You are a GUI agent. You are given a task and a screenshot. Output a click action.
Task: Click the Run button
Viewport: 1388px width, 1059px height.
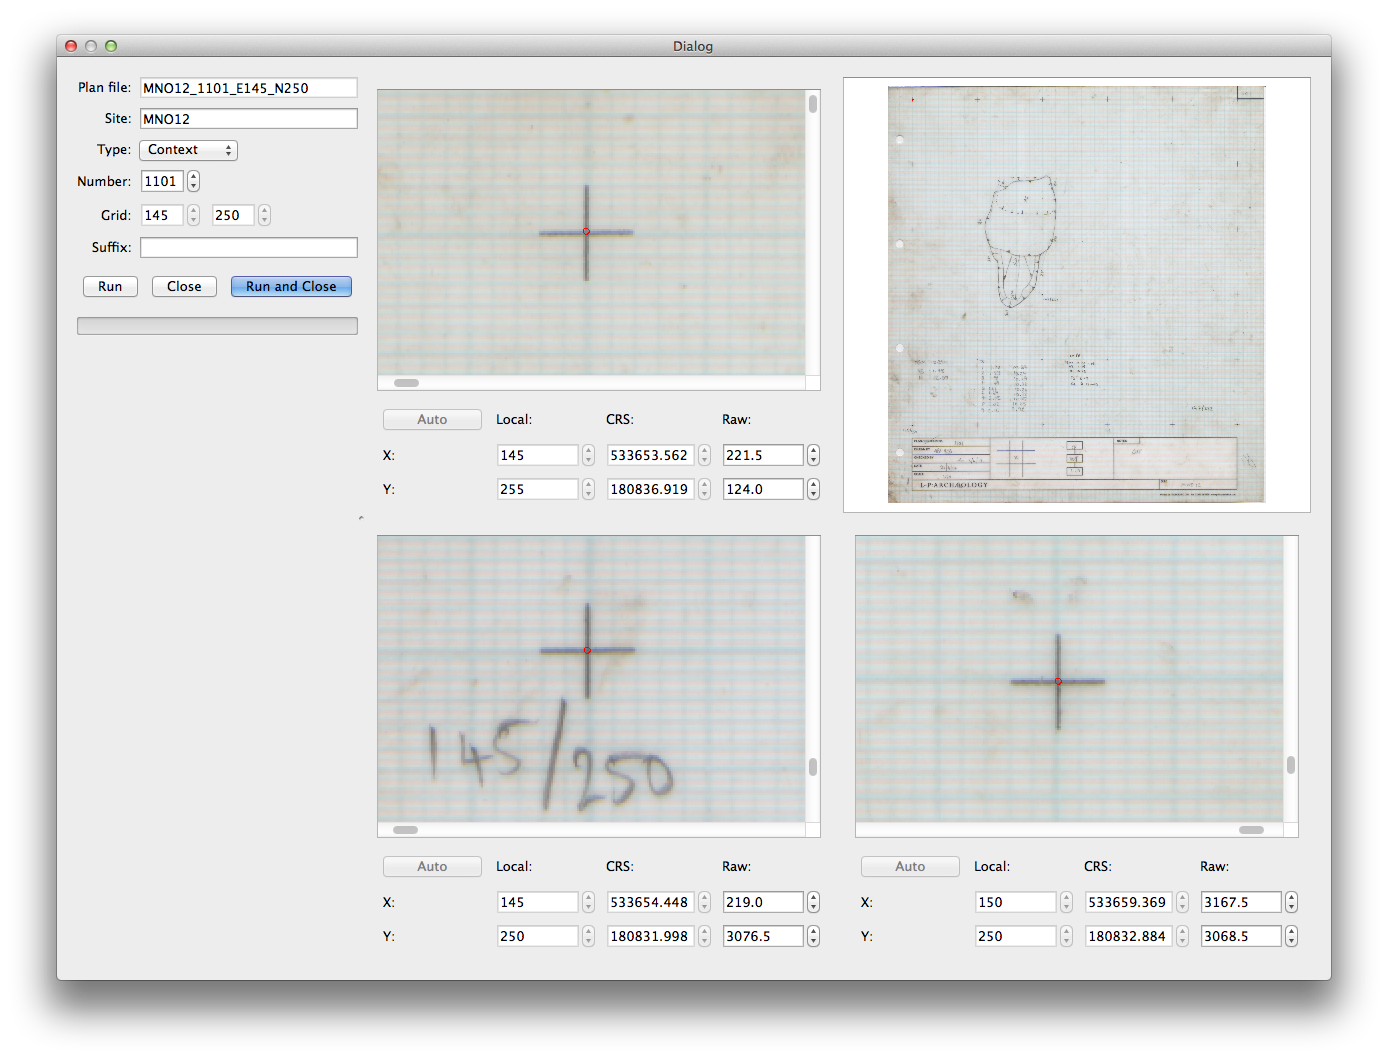[110, 286]
